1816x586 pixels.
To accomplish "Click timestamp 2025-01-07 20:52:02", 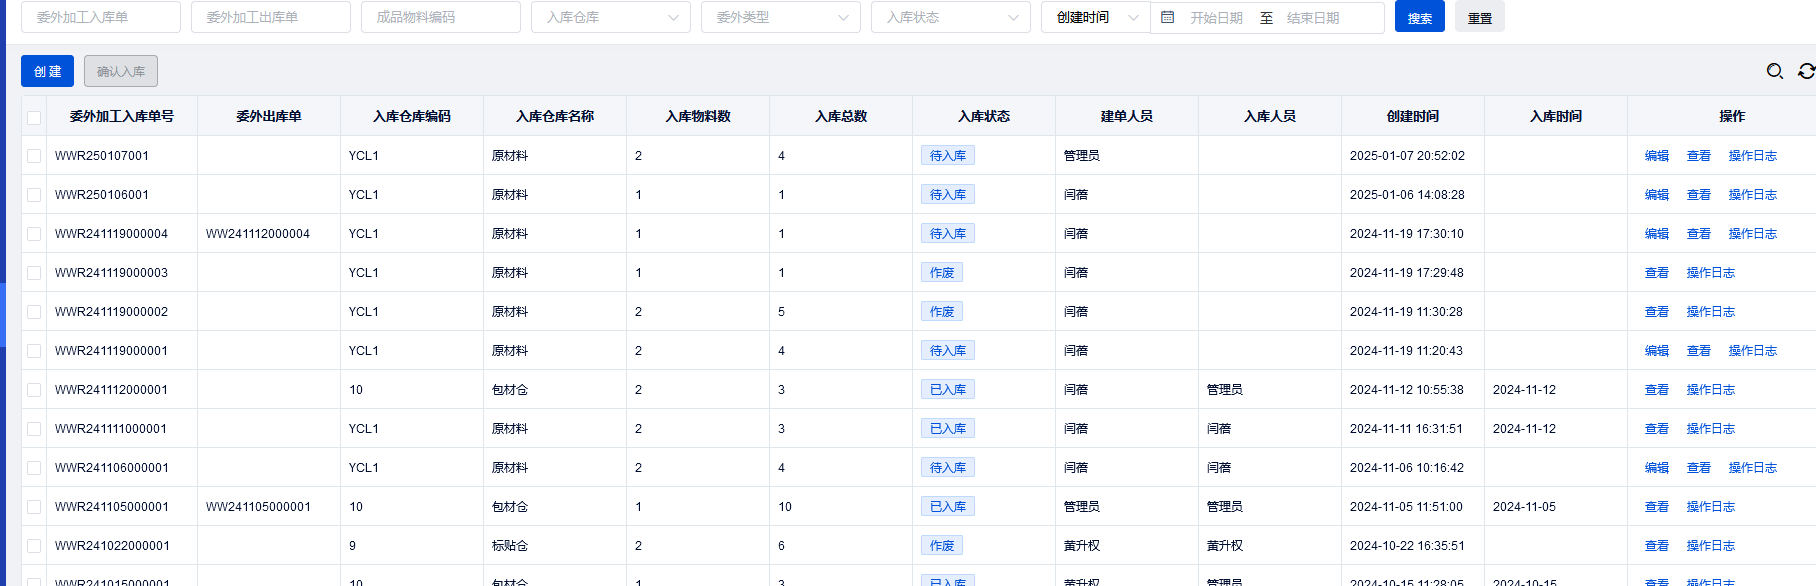I will [1407, 156].
